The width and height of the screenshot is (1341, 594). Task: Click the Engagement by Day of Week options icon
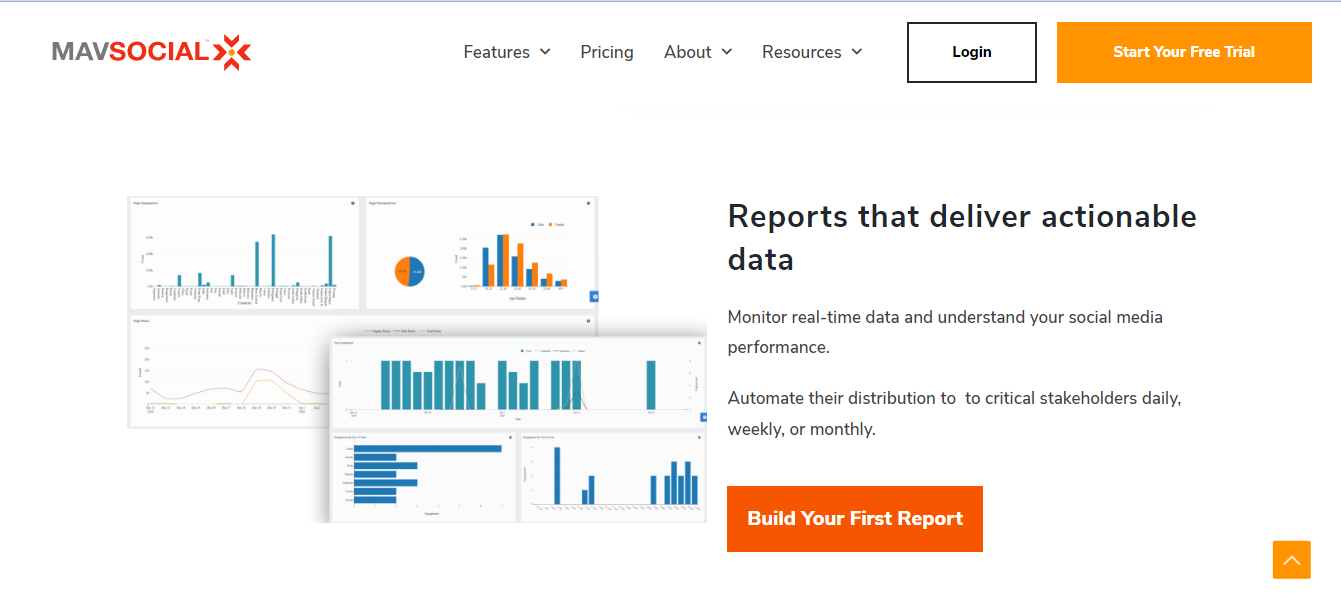click(510, 437)
